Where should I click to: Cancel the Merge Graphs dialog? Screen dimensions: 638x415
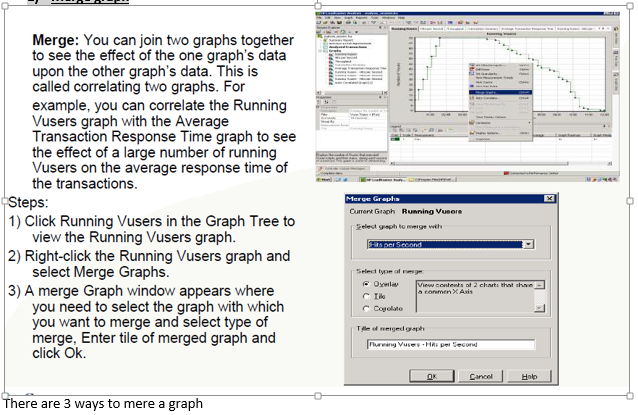(x=481, y=376)
